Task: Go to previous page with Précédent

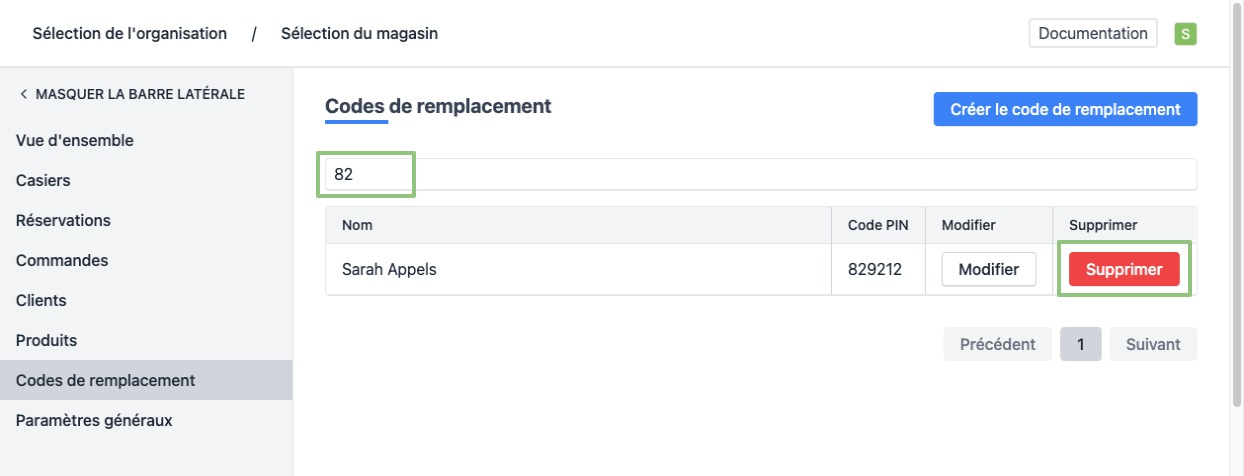Action: tap(997, 344)
